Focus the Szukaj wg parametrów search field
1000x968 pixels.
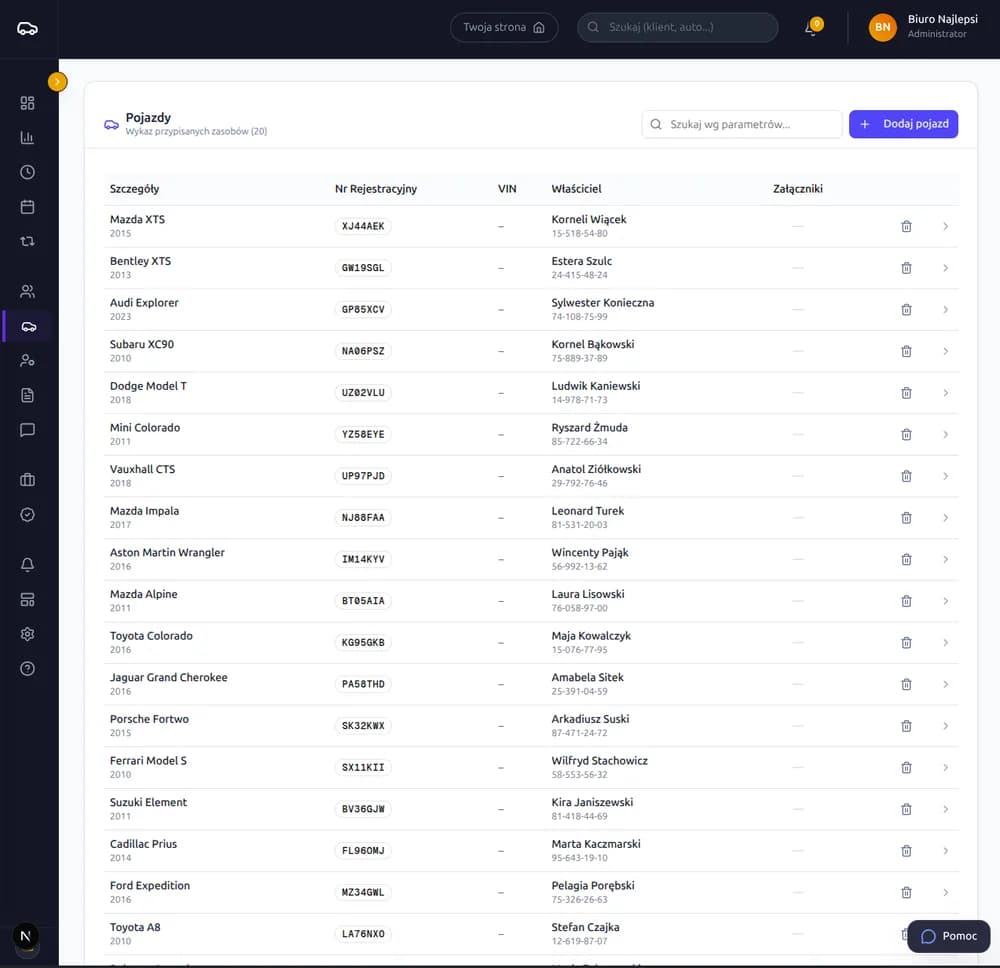tap(742, 124)
